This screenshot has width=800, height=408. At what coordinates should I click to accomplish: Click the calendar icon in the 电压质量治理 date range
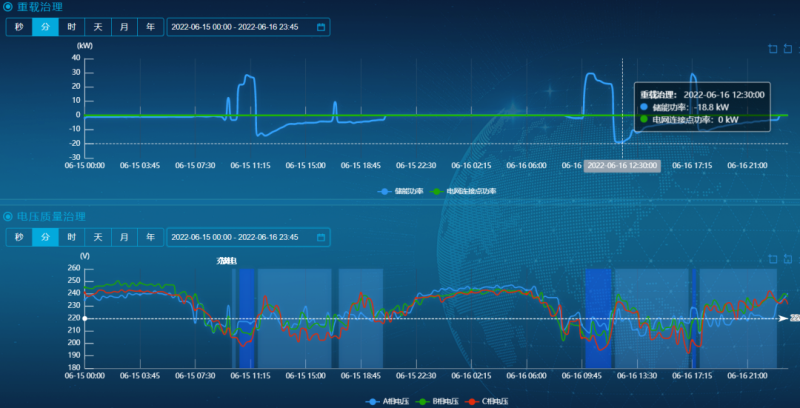click(321, 237)
